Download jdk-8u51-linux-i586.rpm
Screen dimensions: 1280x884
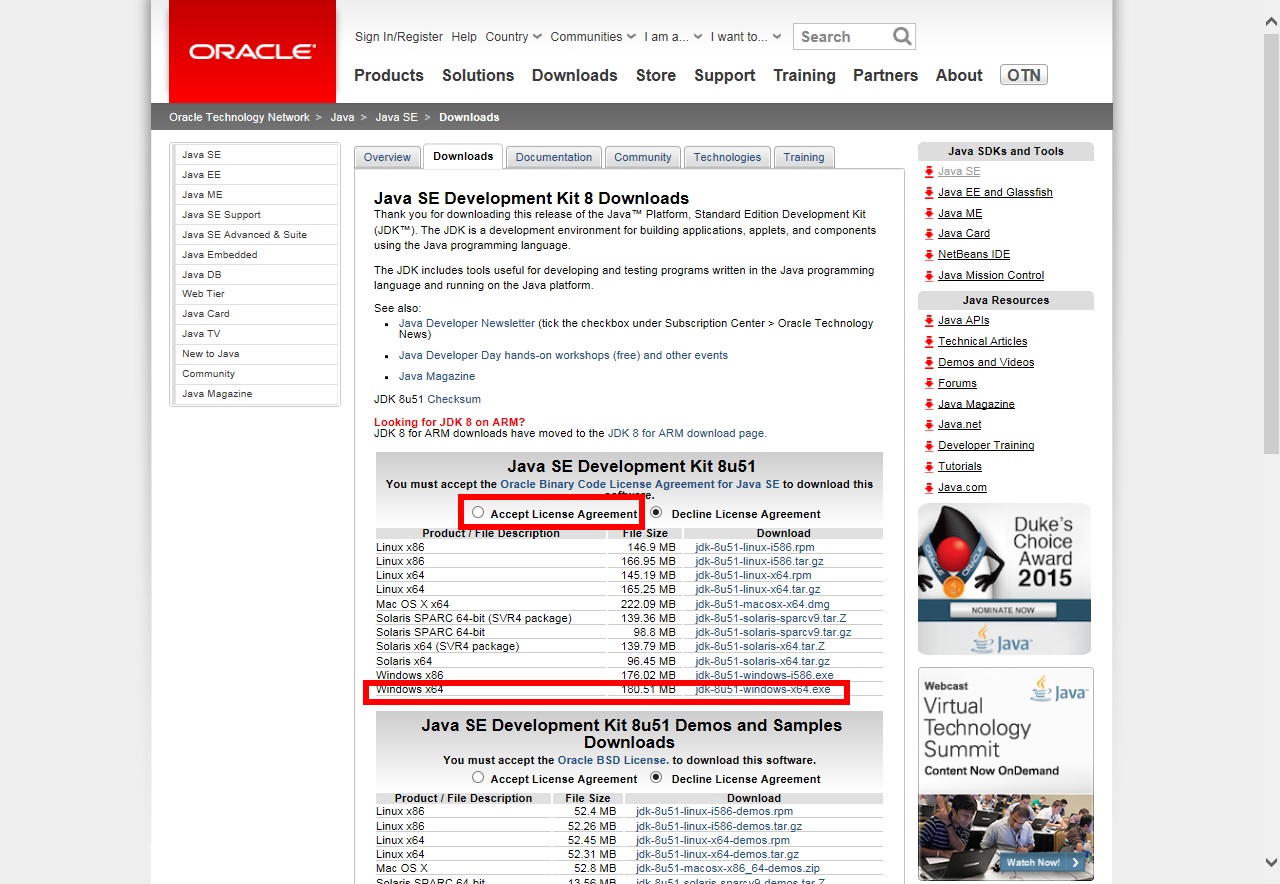click(x=755, y=547)
